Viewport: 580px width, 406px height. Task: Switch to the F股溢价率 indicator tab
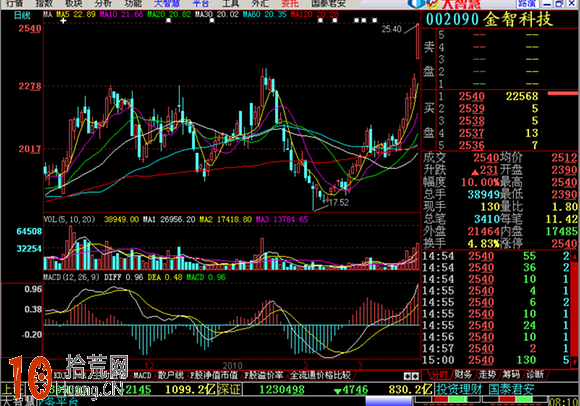264,375
